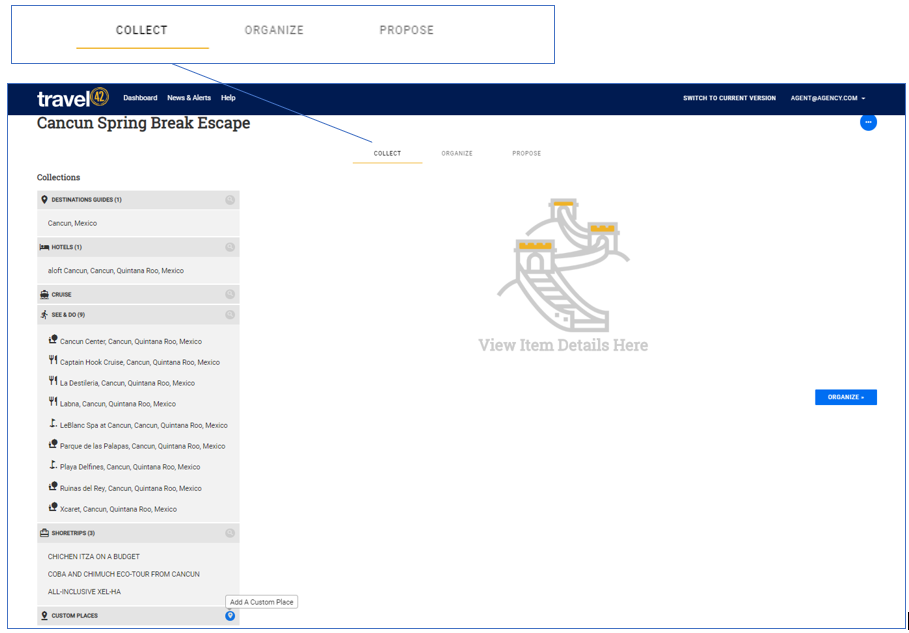The image size is (909, 633).
Task: Click the search icon in See & Do header
Action: pos(230,315)
